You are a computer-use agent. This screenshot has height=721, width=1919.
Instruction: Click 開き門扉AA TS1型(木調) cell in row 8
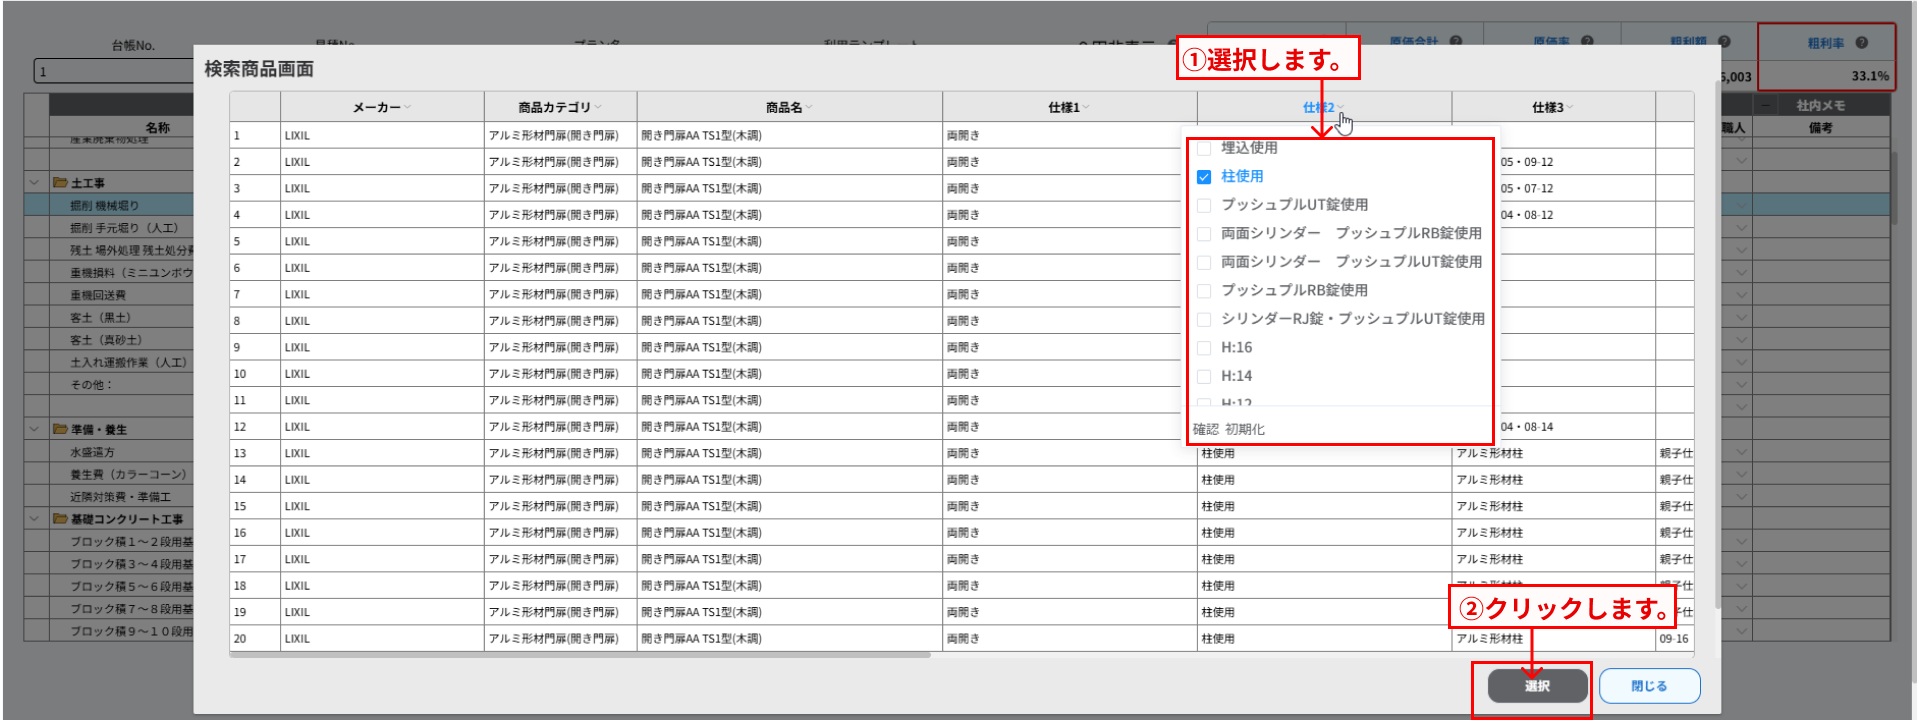[x=789, y=321]
